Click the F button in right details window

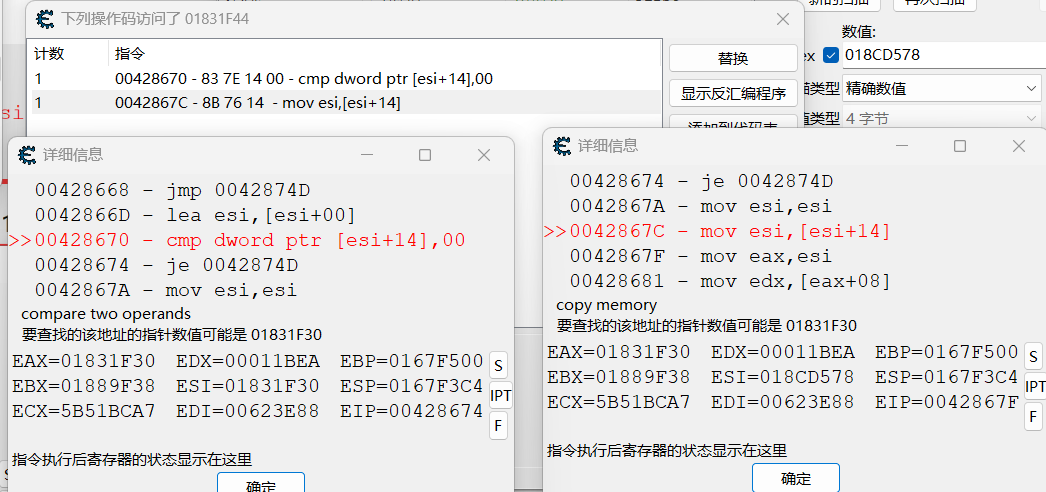[1034, 417]
